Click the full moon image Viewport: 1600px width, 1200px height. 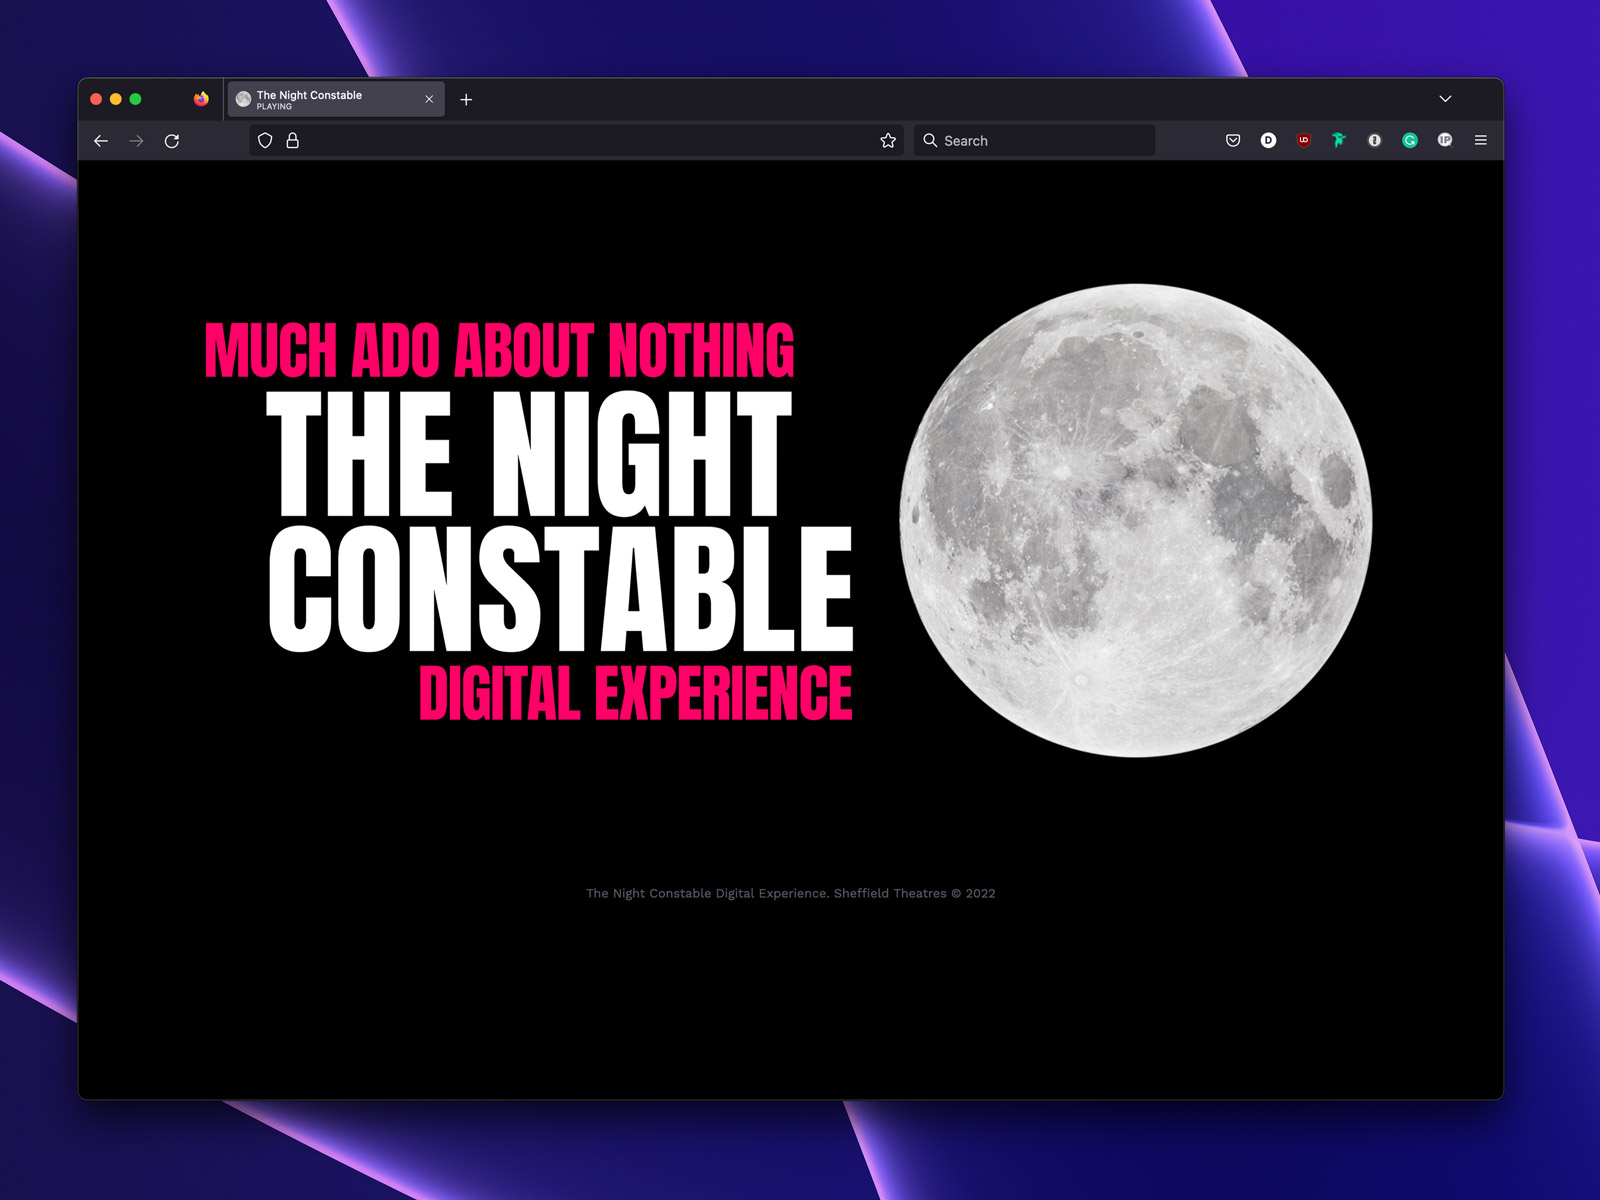pyautogui.click(x=1136, y=521)
